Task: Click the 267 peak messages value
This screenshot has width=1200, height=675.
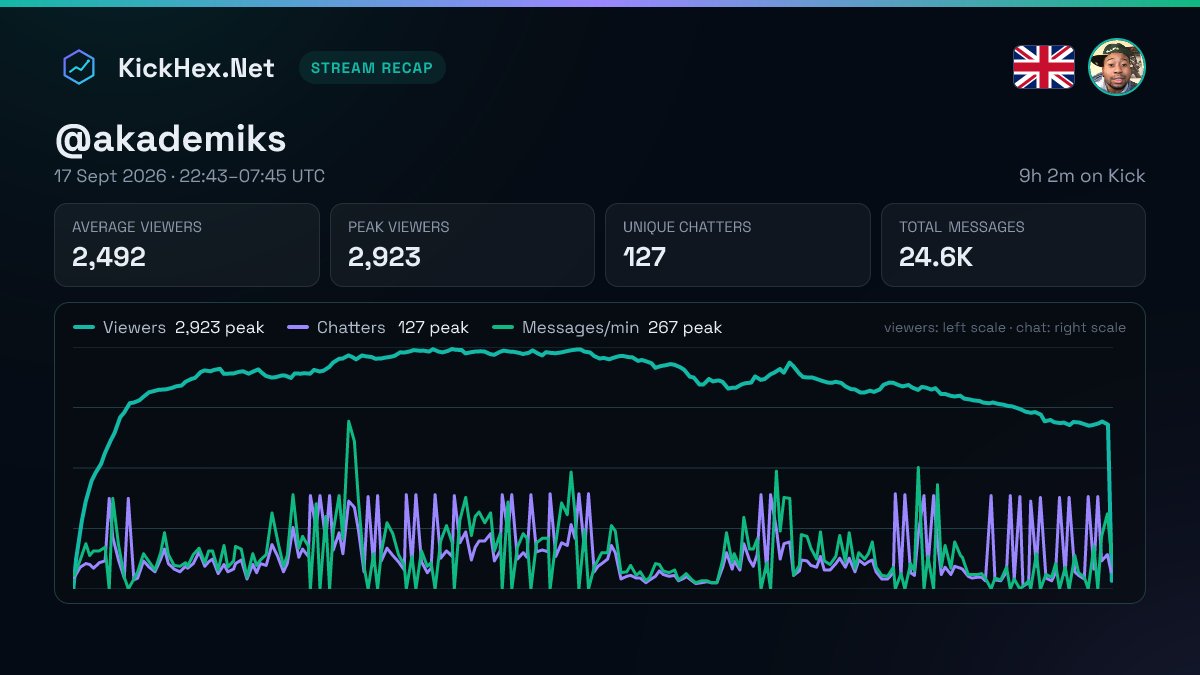Action: tap(685, 327)
